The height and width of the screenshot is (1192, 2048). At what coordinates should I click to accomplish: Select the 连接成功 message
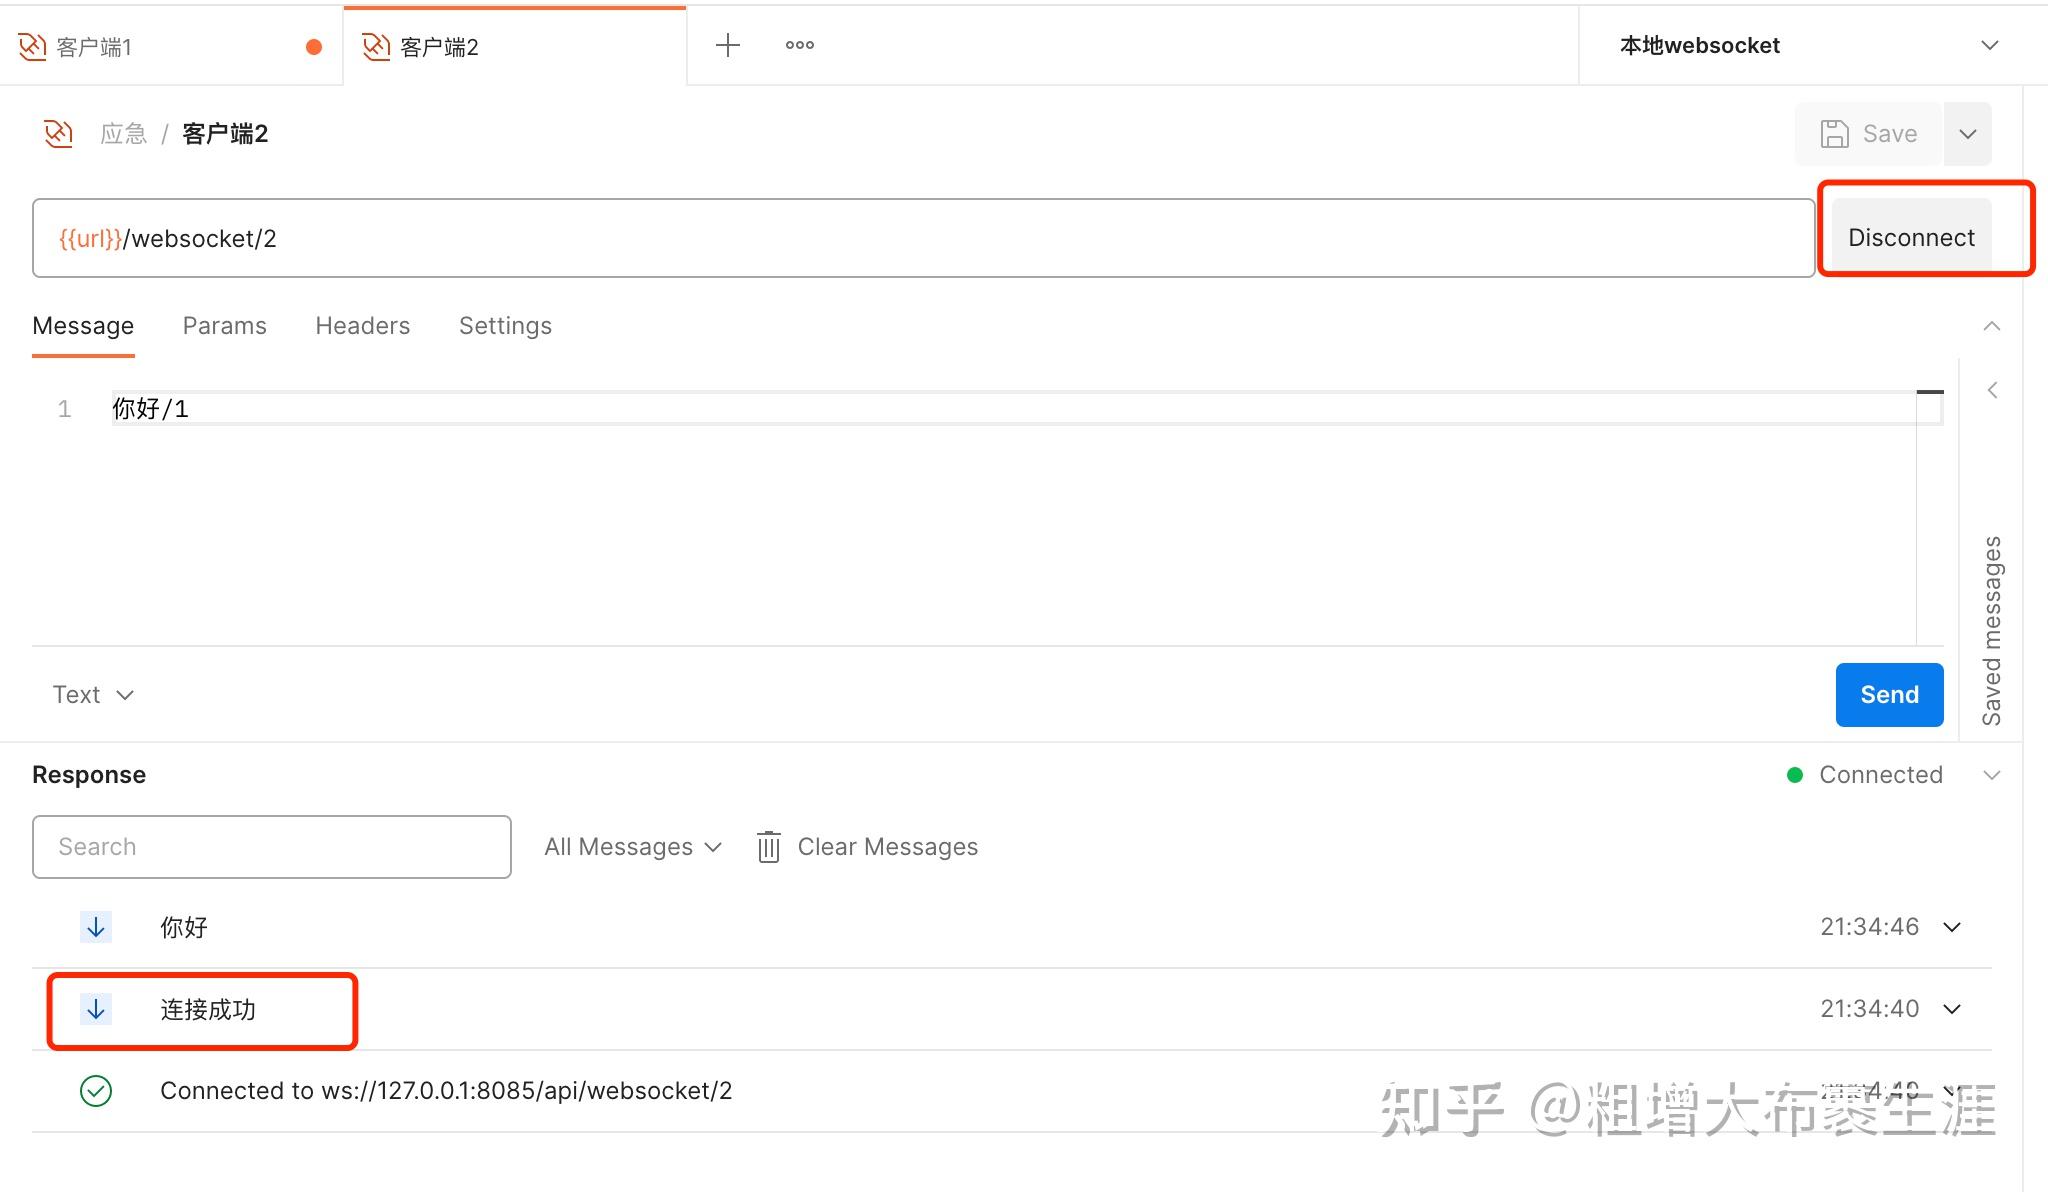[x=208, y=1010]
